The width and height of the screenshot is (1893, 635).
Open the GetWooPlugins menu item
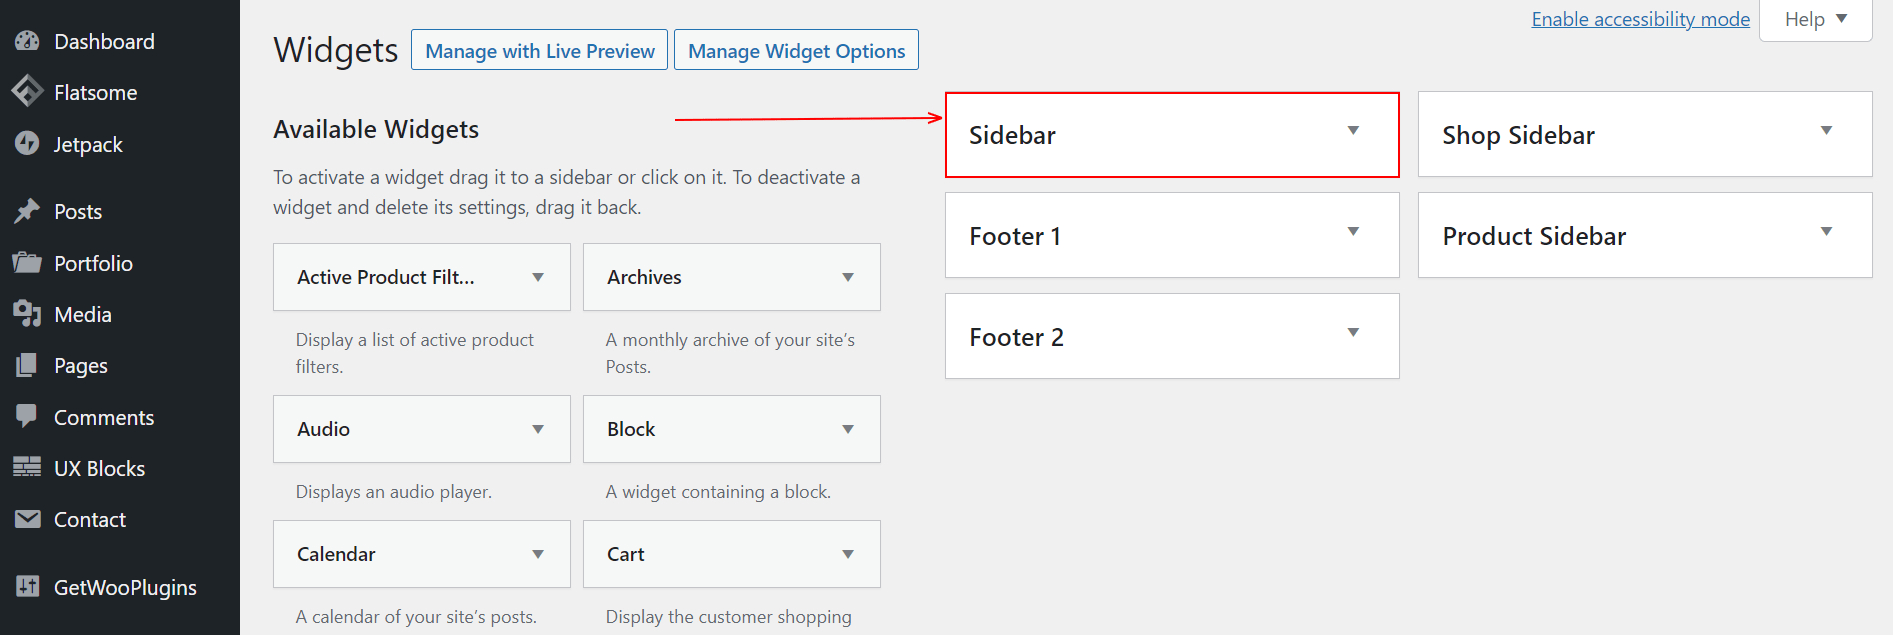[124, 587]
